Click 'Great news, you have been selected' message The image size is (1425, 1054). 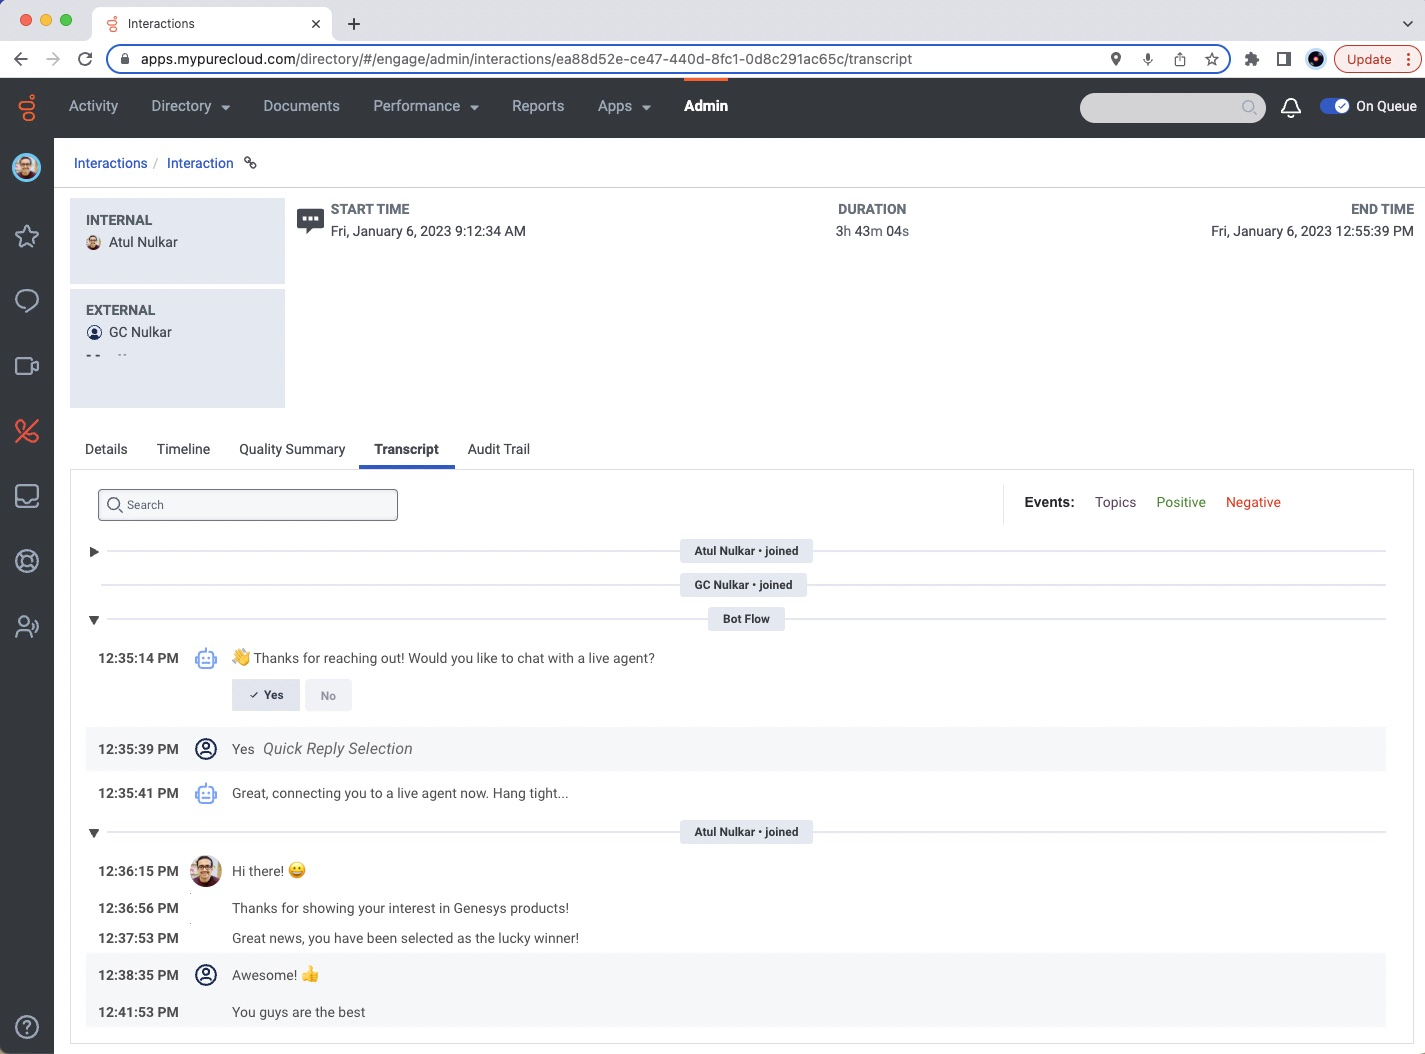405,938
